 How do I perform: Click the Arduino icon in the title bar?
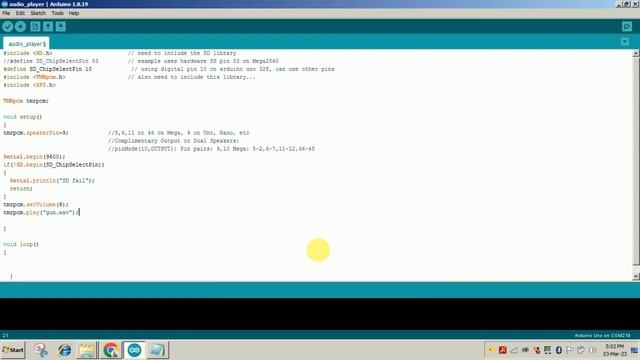[x=4, y=4]
